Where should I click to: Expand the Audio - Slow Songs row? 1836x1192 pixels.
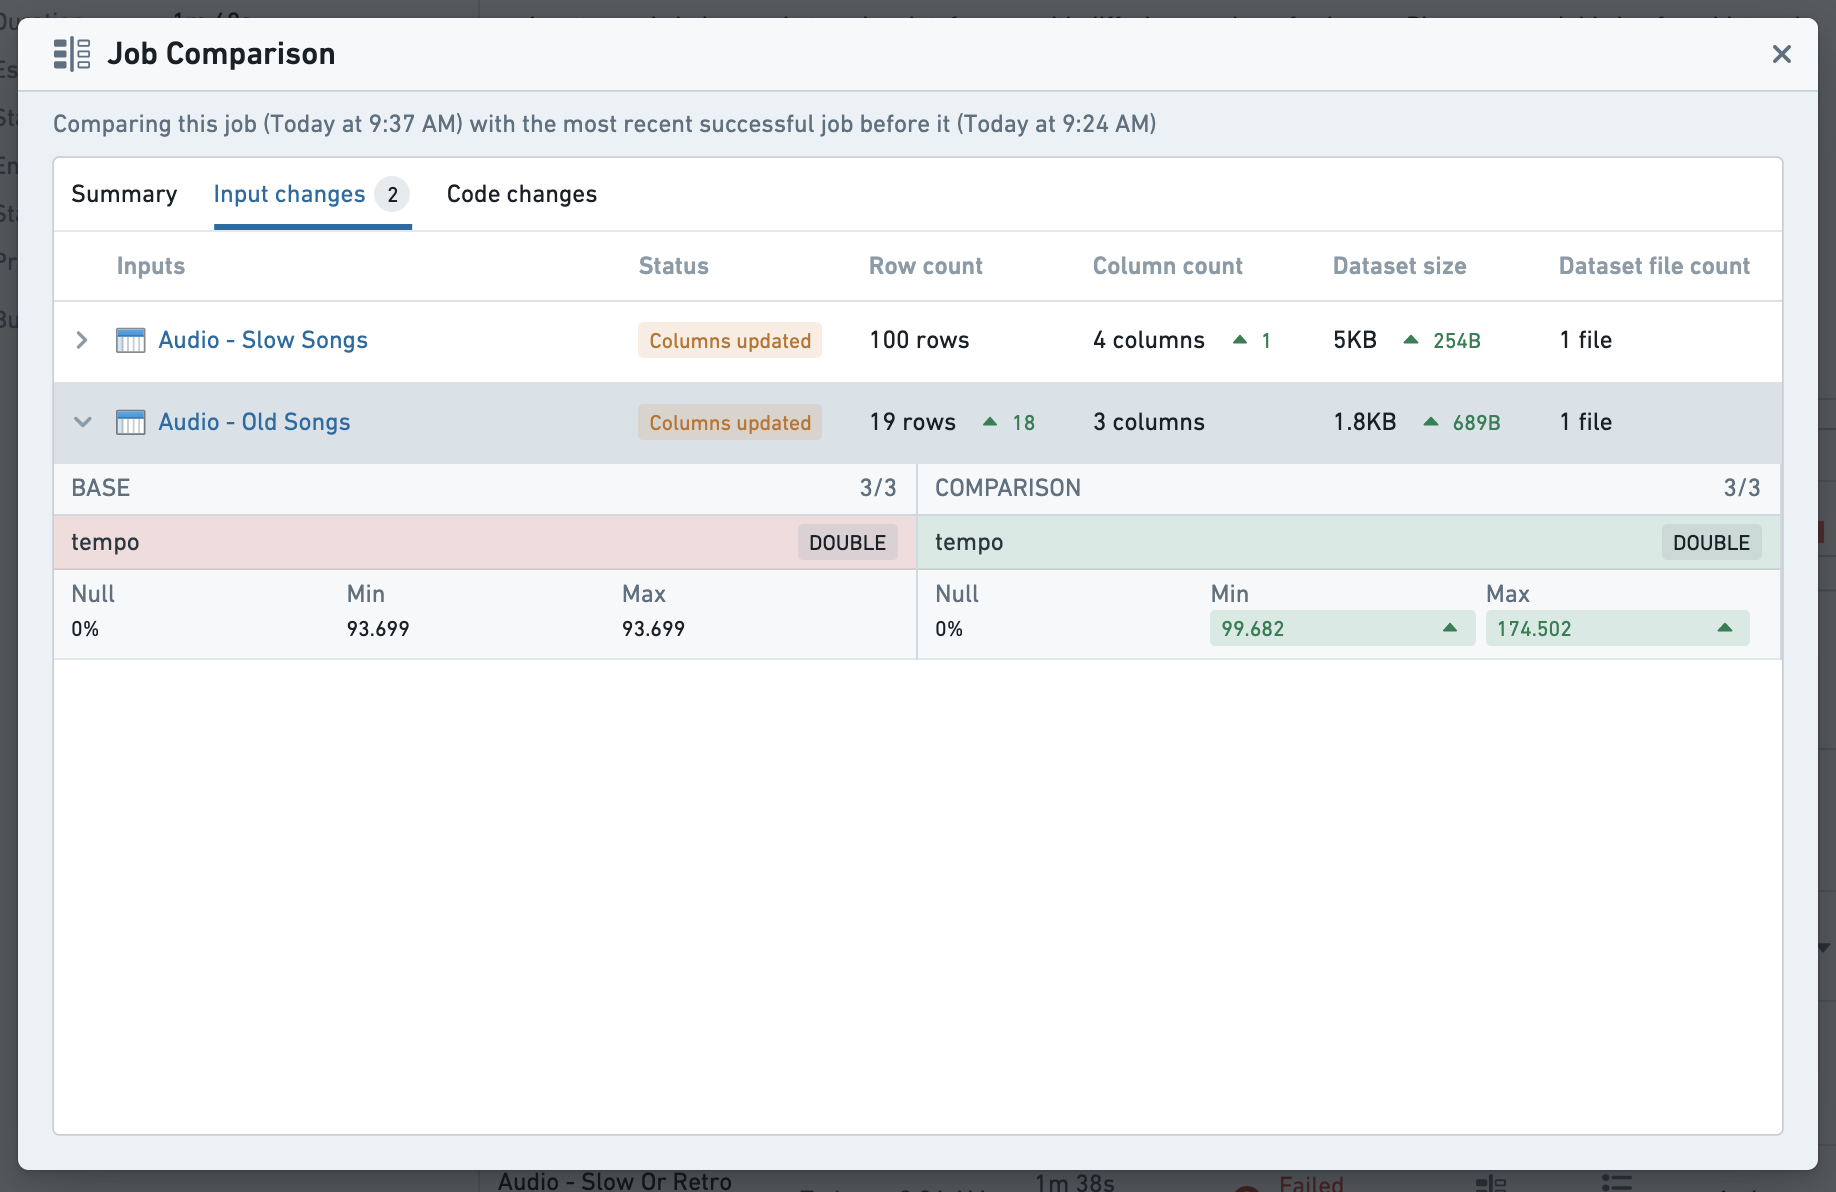(x=82, y=340)
